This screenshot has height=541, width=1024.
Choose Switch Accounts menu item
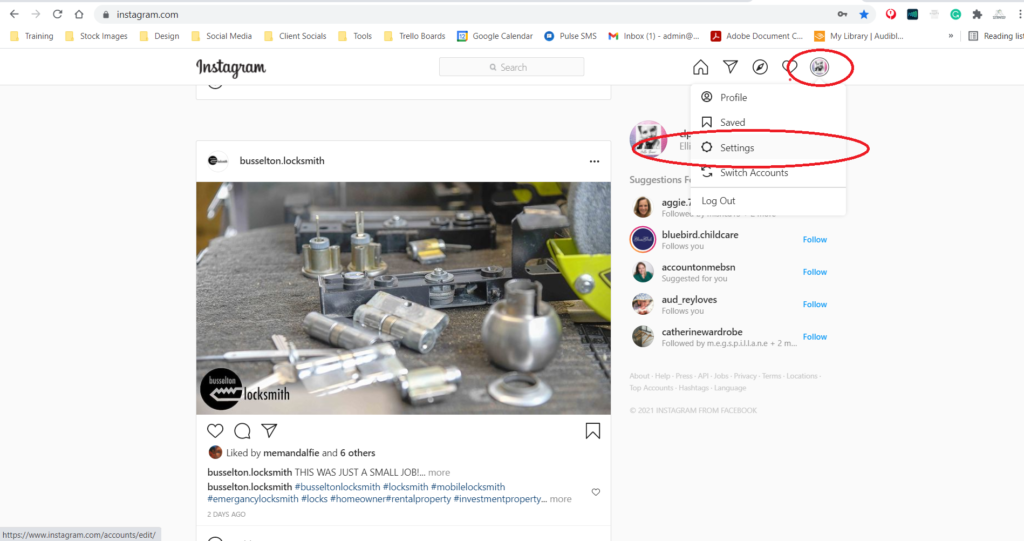pos(768,172)
